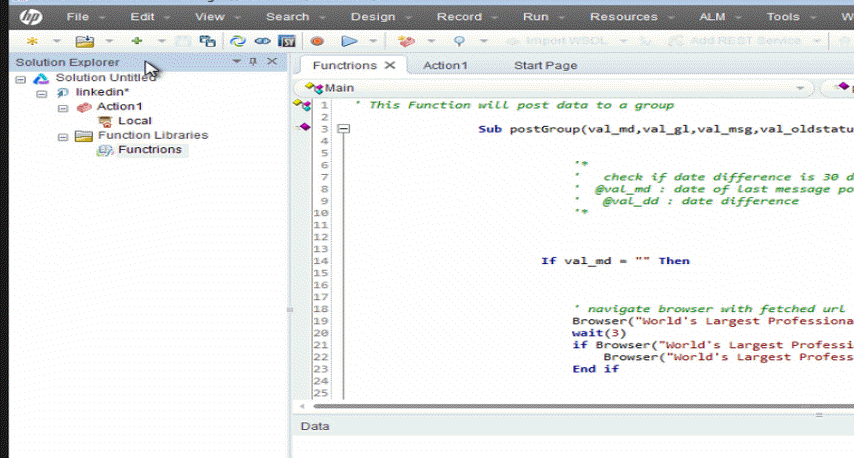Select Functrions in Function Libraries
This screenshot has height=458, width=854.
tap(149, 150)
